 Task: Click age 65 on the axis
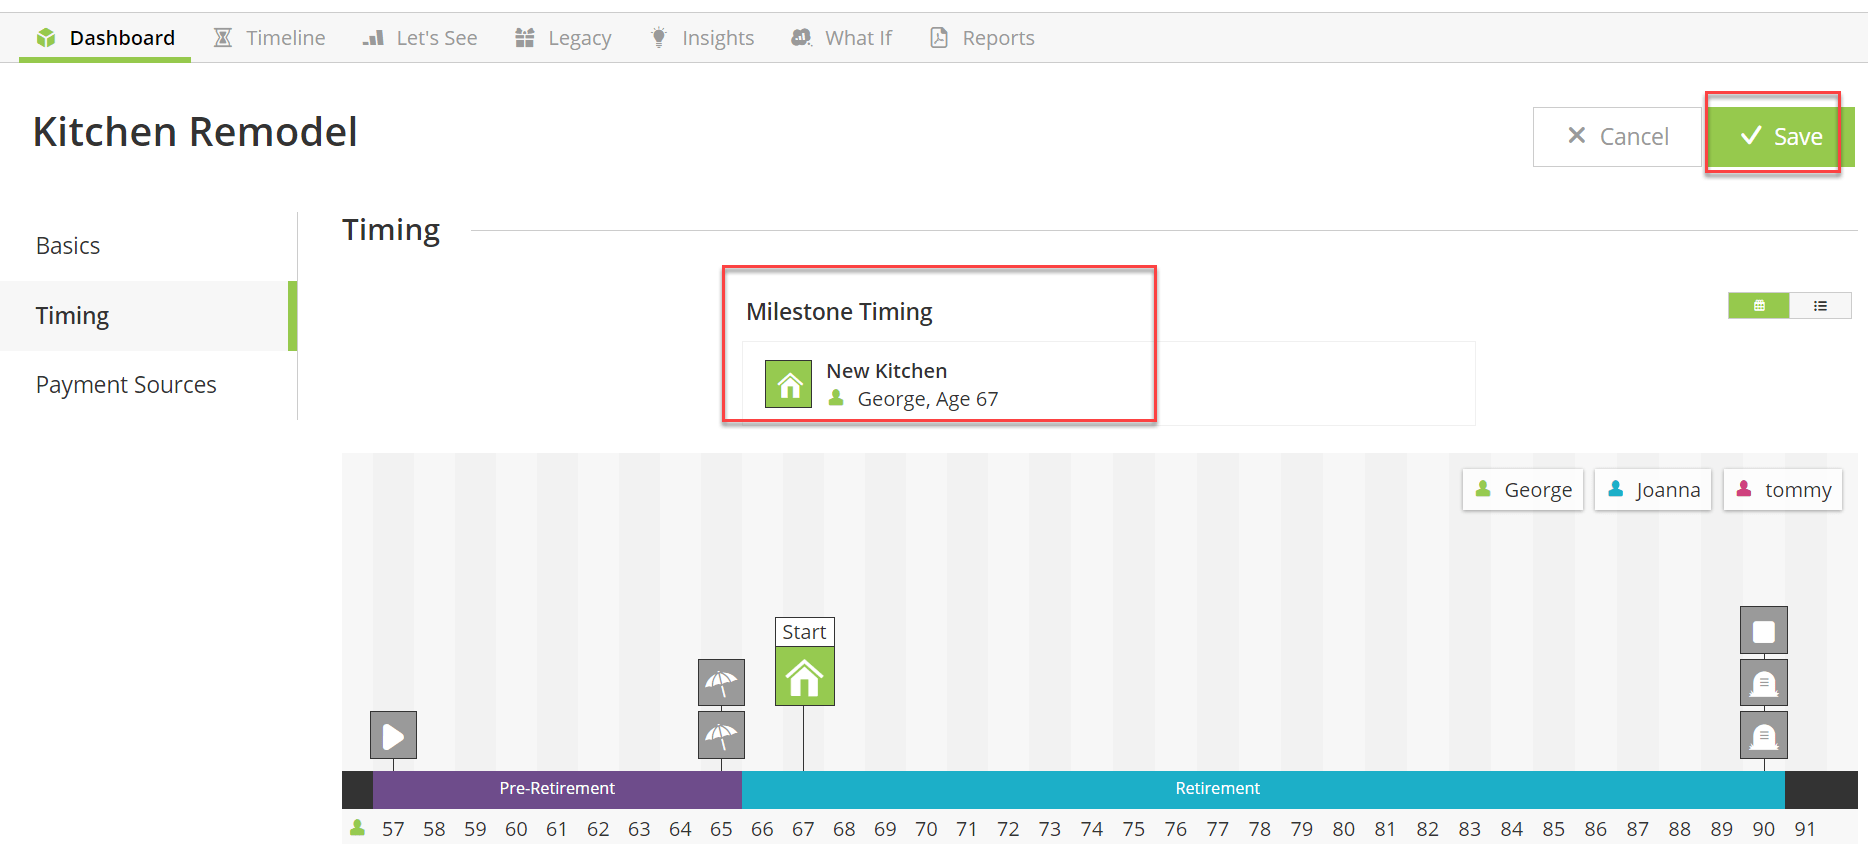(721, 829)
